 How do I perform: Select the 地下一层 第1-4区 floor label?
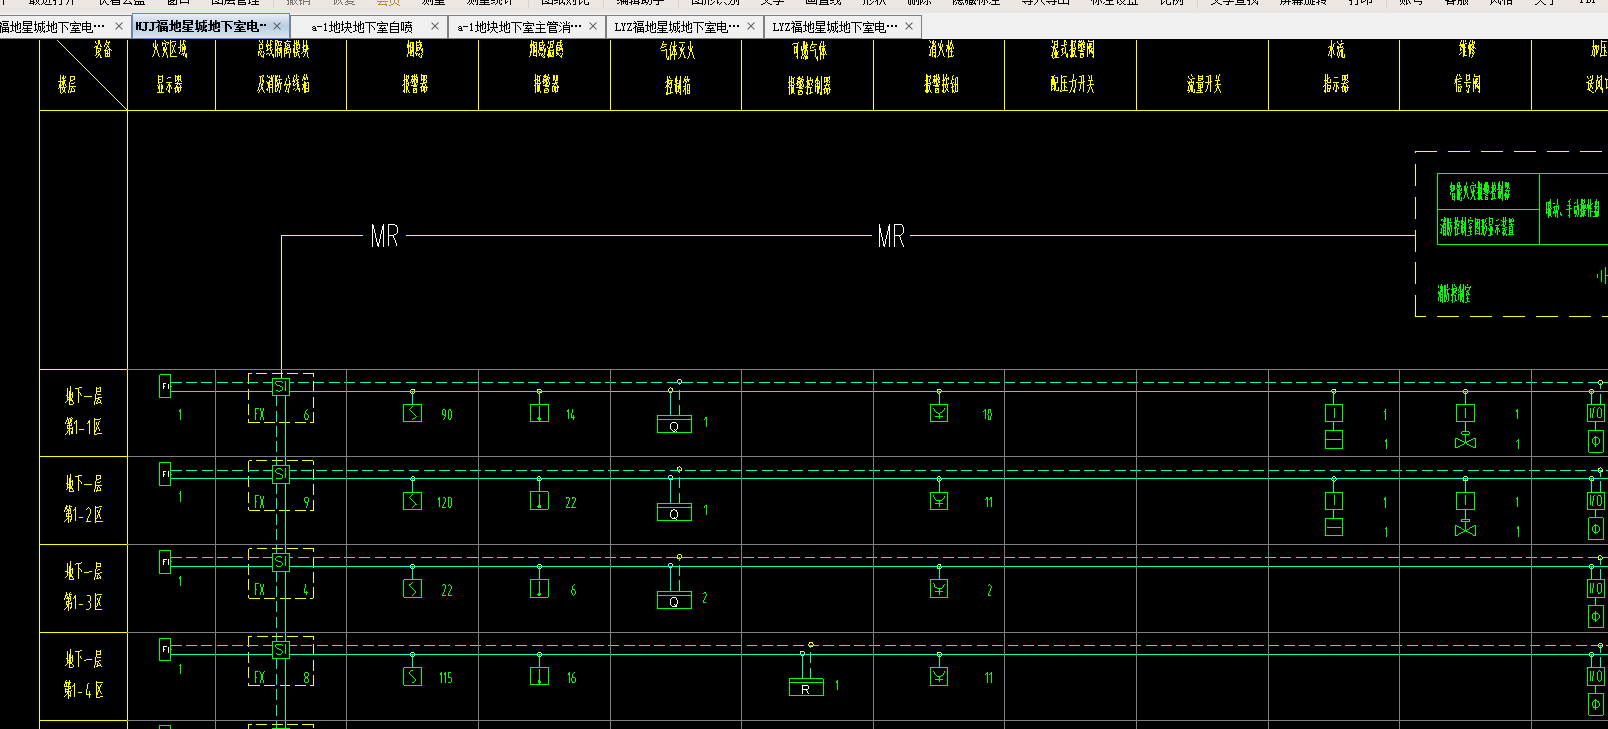pyautogui.click(x=84, y=675)
